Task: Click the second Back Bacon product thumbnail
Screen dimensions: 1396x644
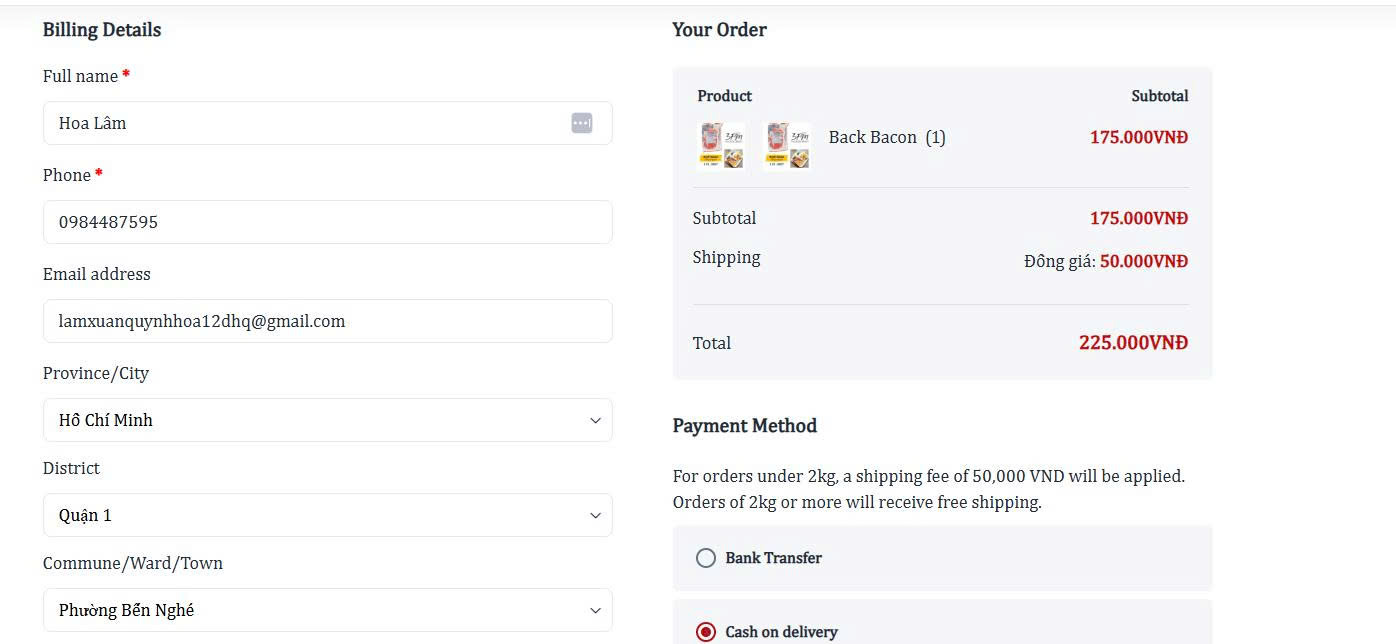Action: (x=786, y=146)
